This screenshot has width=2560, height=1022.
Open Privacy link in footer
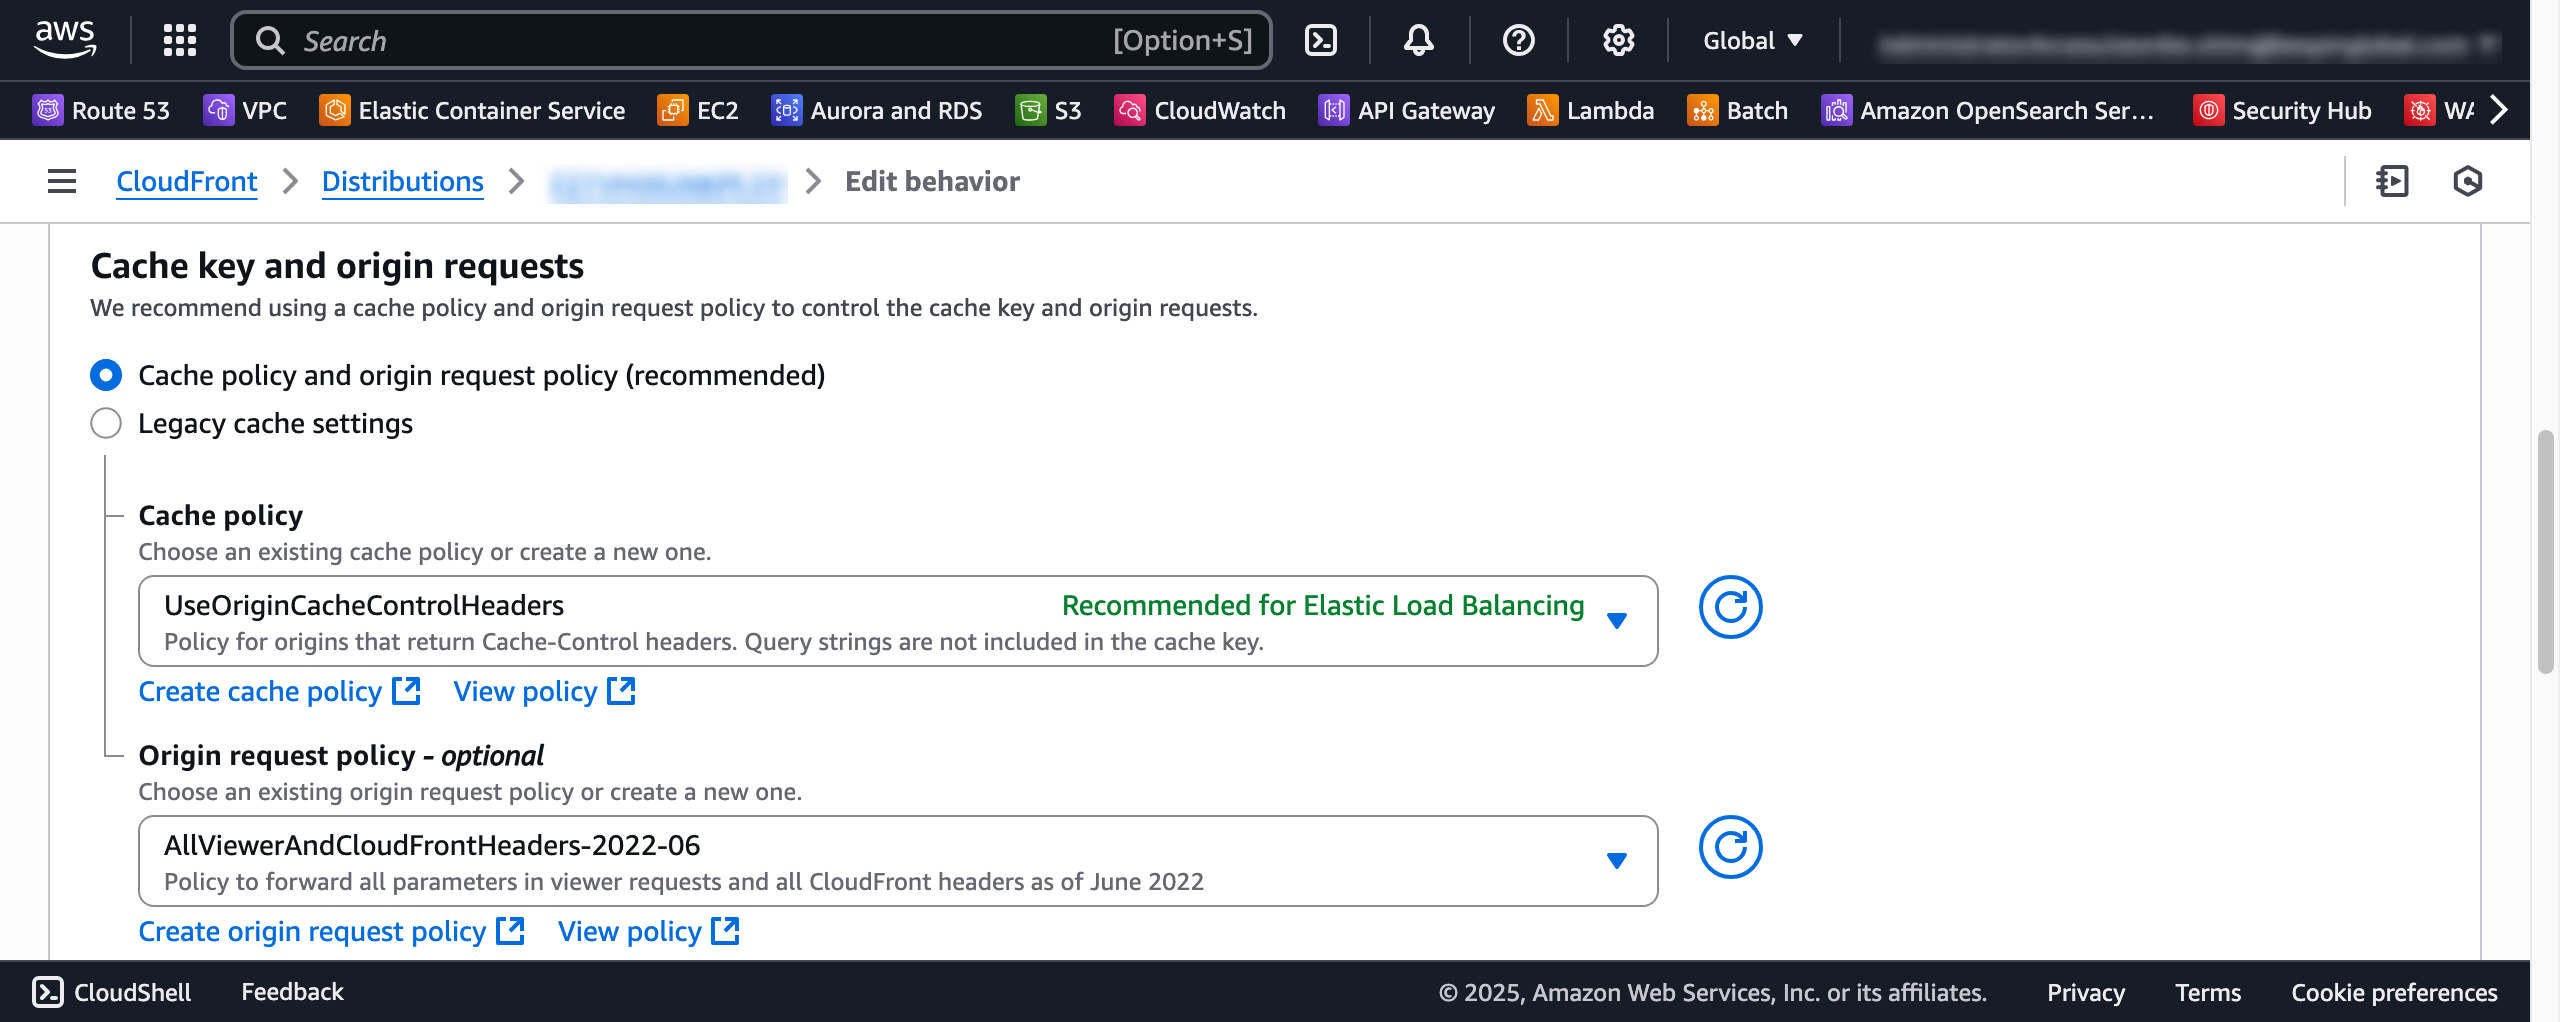(2085, 992)
